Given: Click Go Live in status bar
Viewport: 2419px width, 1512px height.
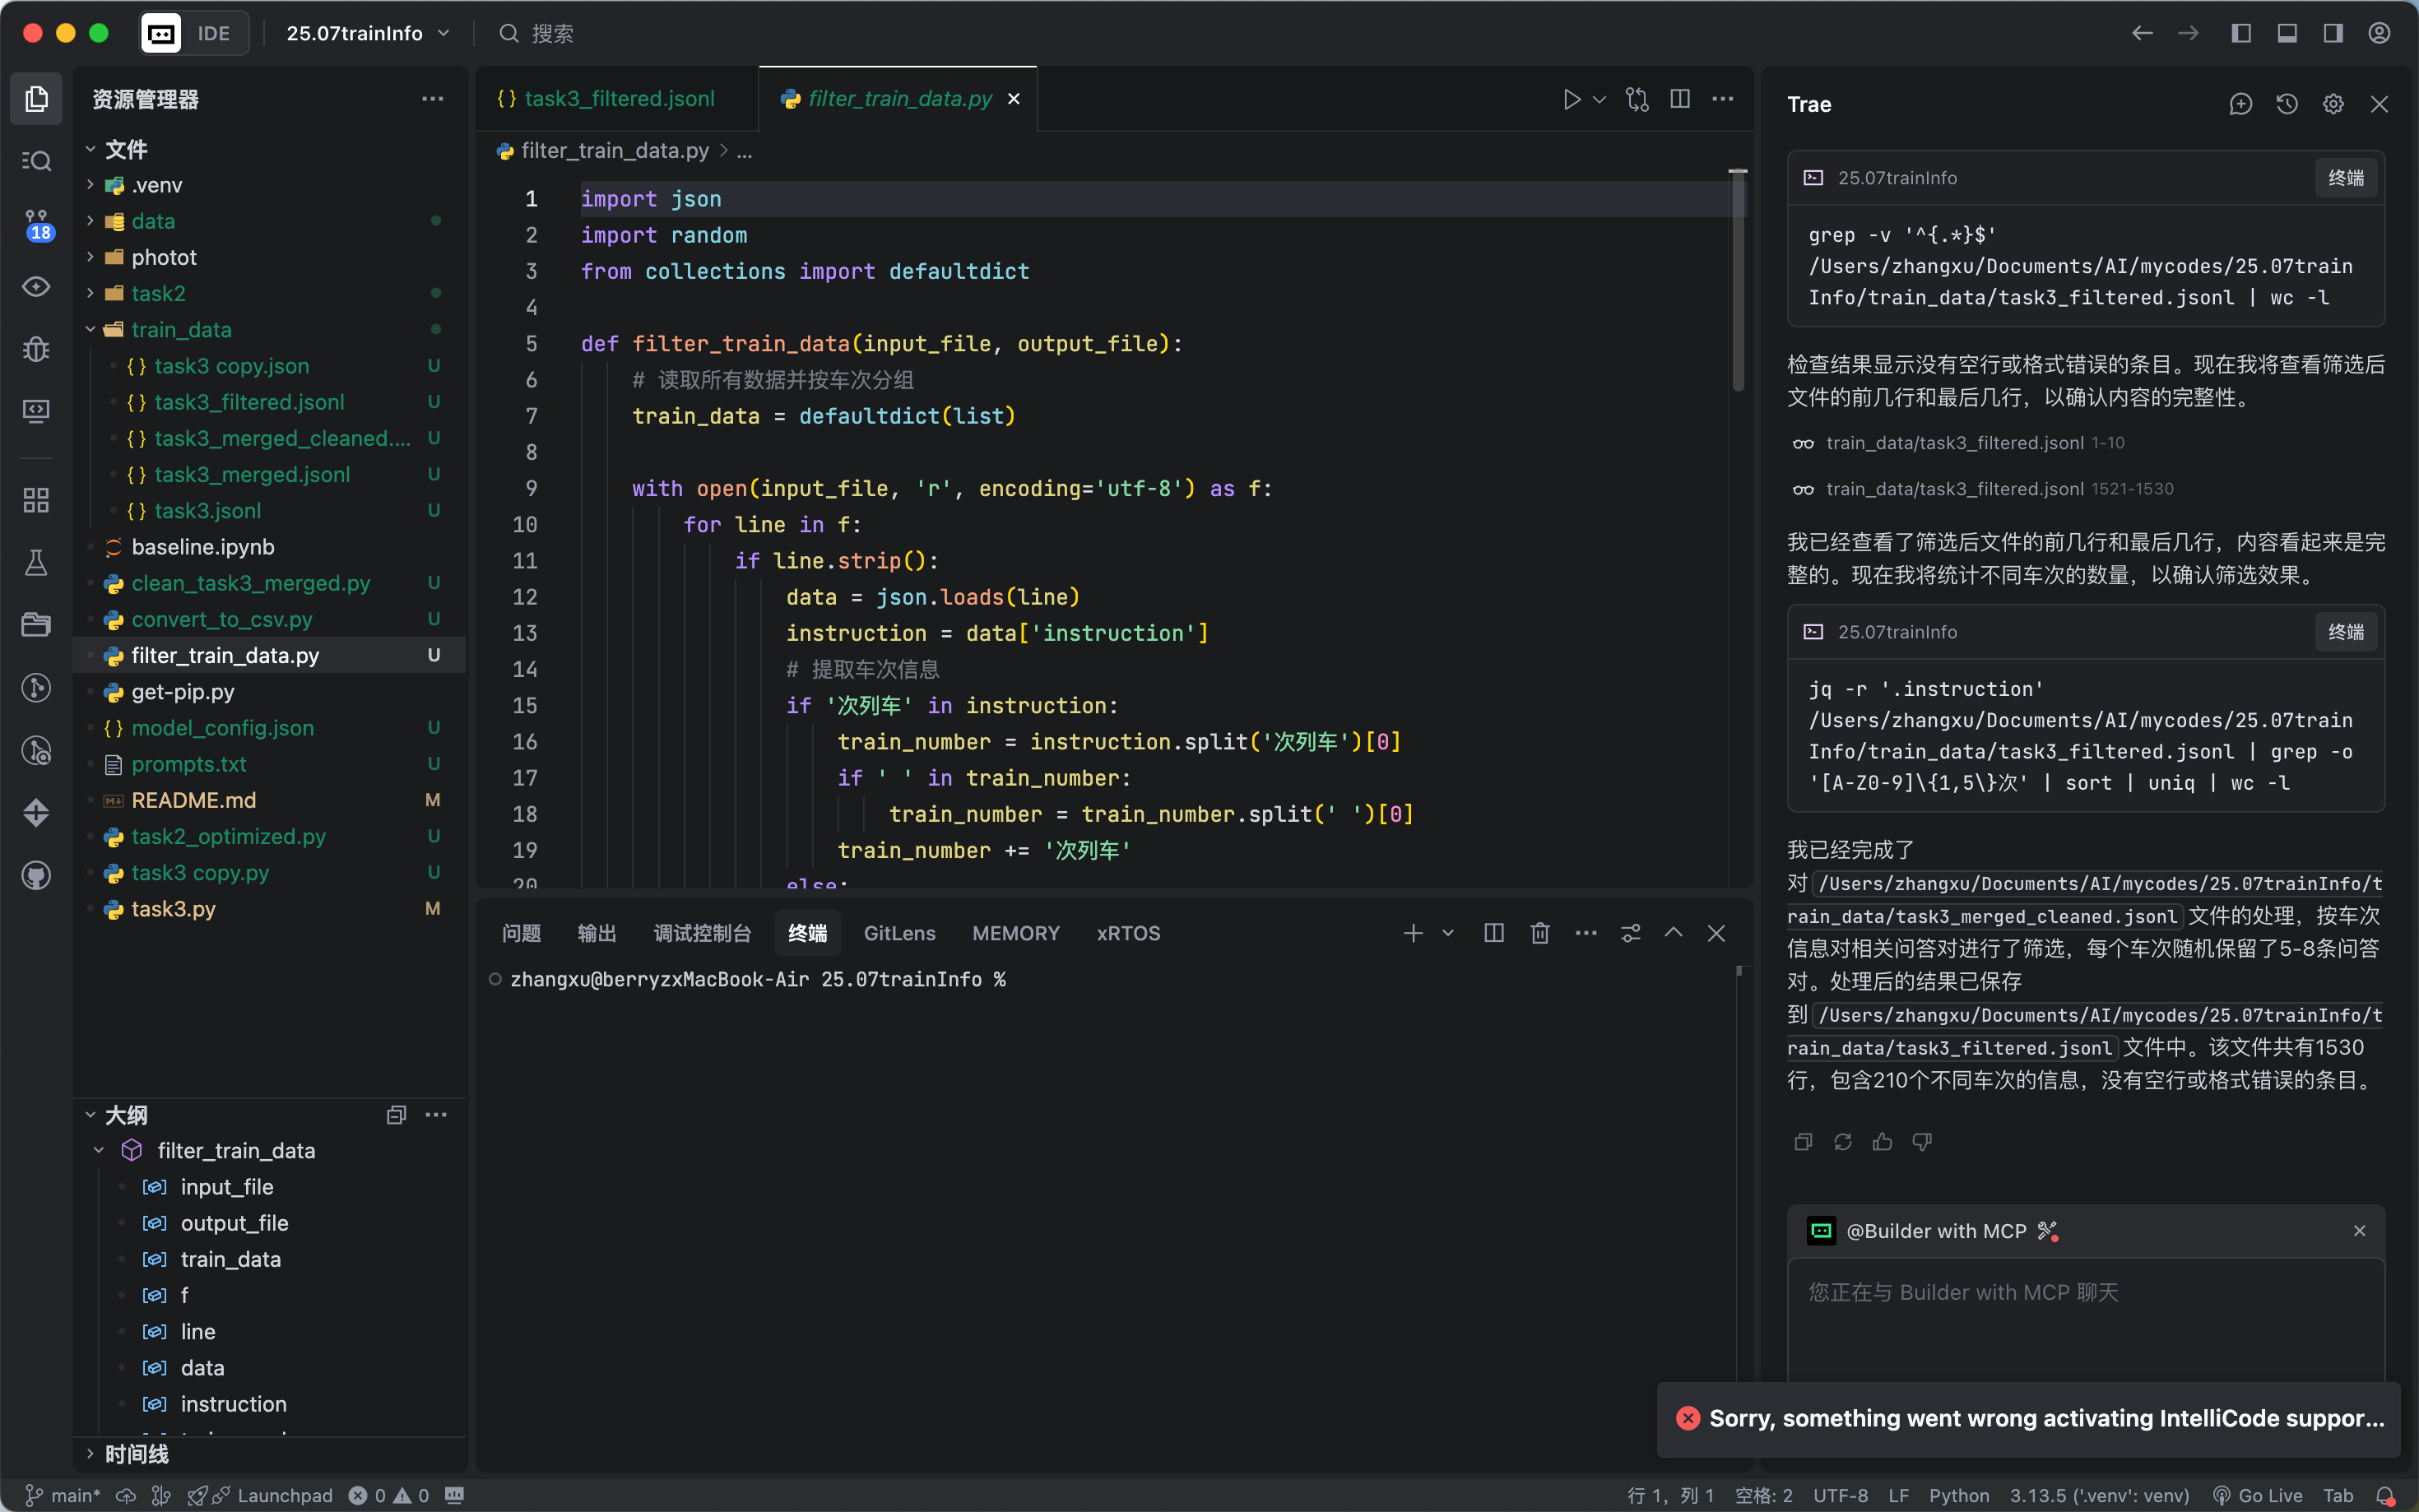Looking at the screenshot, I should coord(2269,1495).
